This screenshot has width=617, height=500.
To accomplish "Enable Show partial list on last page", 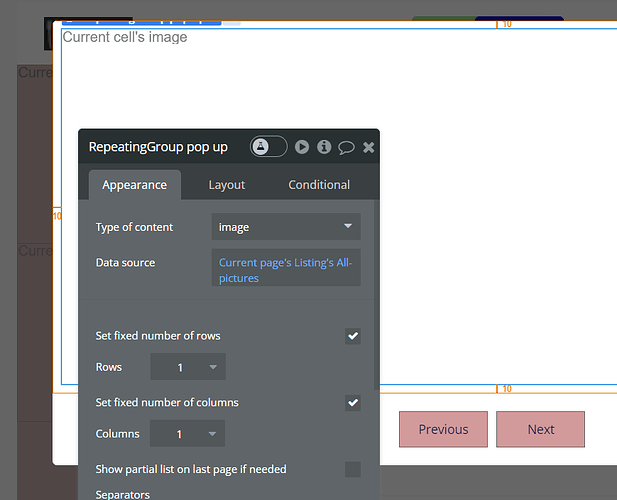I will [x=353, y=469].
